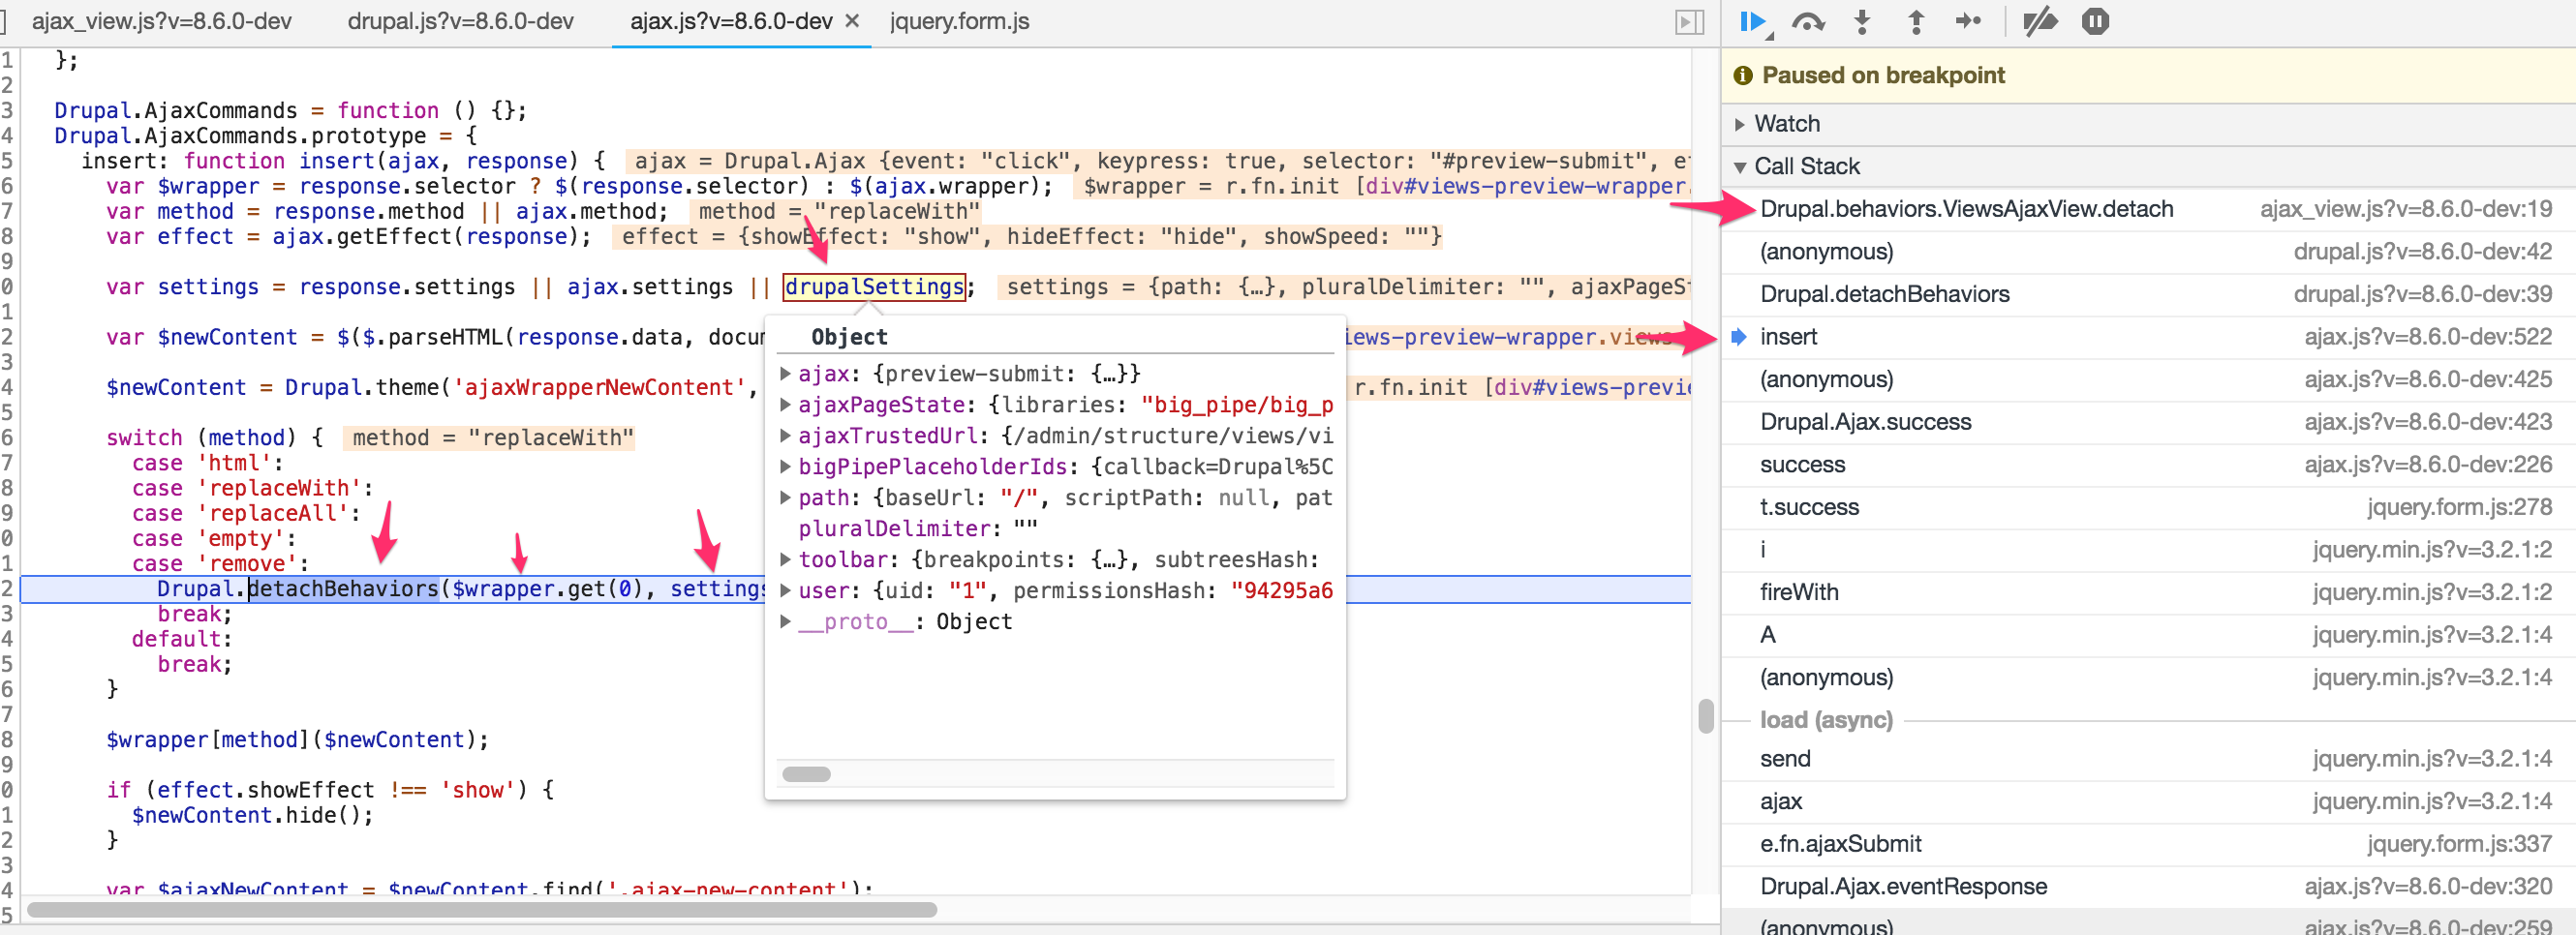Viewport: 2576px width, 935px height.
Task: Toggle the deactivate breakpoints icon
Action: [x=2039, y=22]
